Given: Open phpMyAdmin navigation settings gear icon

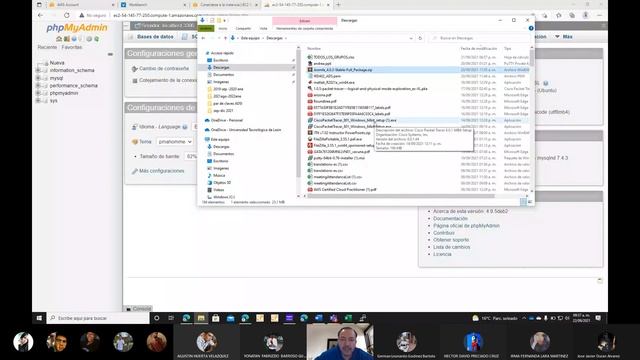Looking at the screenshot, I should 89,39.
